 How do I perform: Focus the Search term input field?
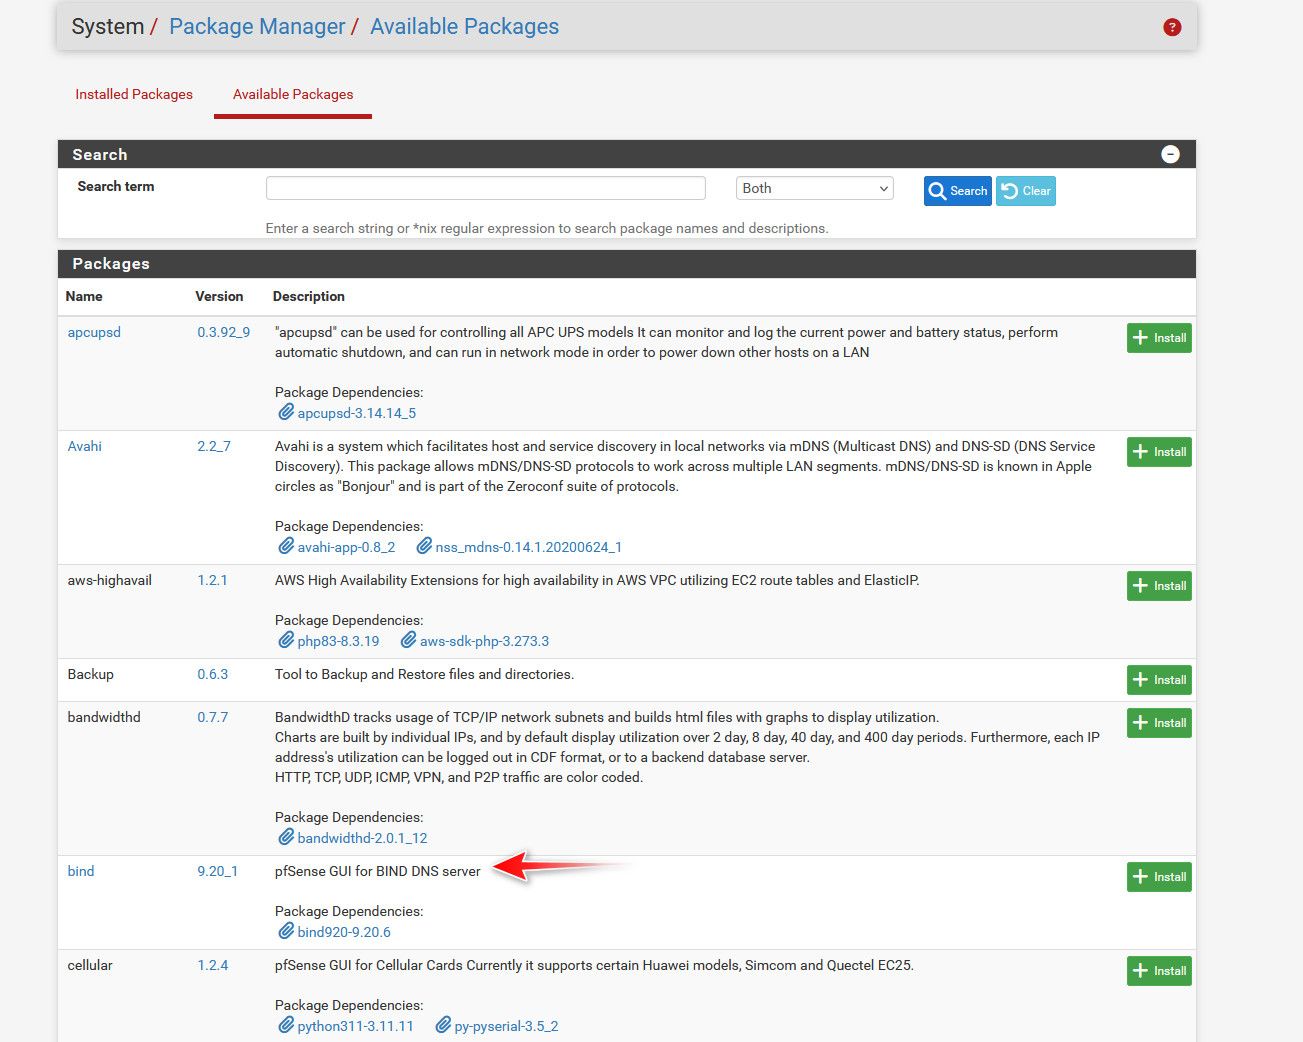pyautogui.click(x=485, y=188)
